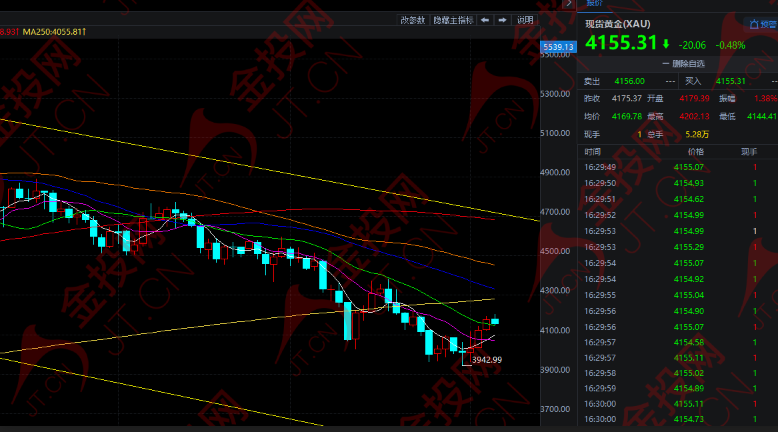
Task: Select the 16:29:53 trade row at 4155.29
Action: coord(678,247)
